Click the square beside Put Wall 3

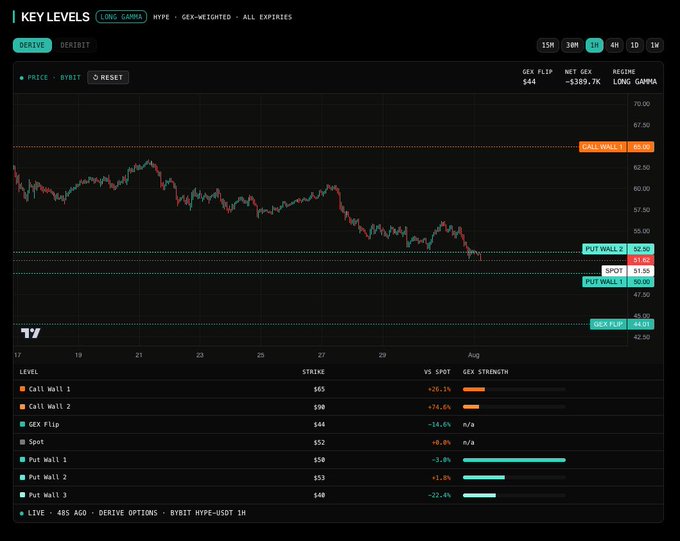[x=22, y=495]
